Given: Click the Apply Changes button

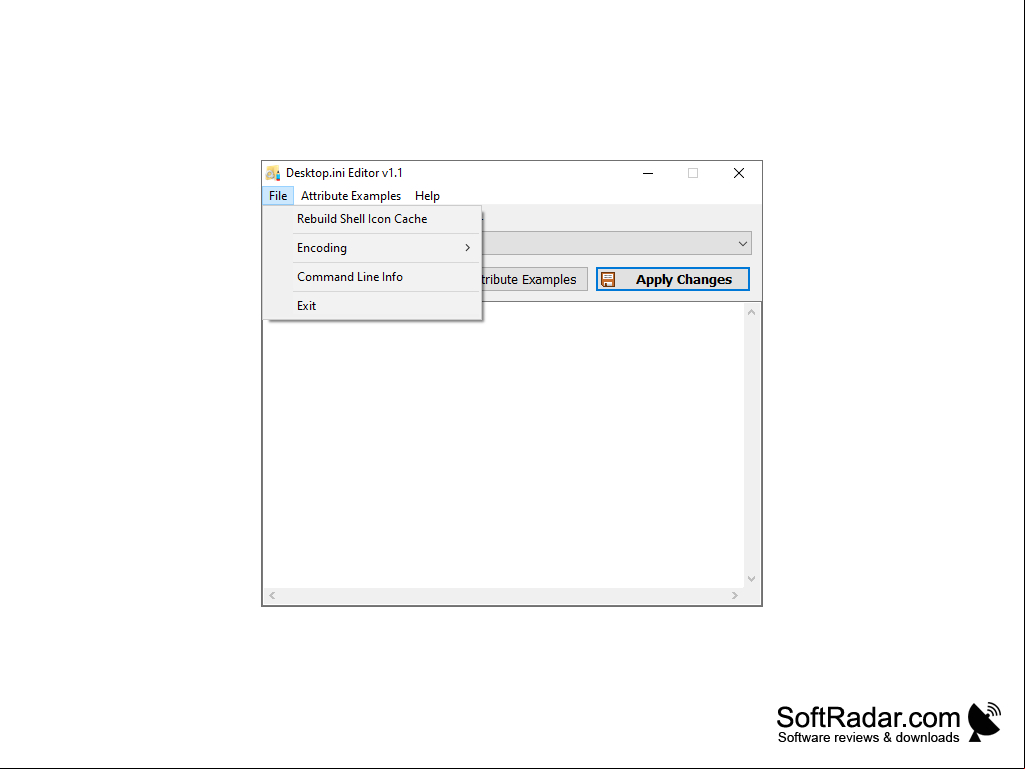Looking at the screenshot, I should tap(673, 279).
